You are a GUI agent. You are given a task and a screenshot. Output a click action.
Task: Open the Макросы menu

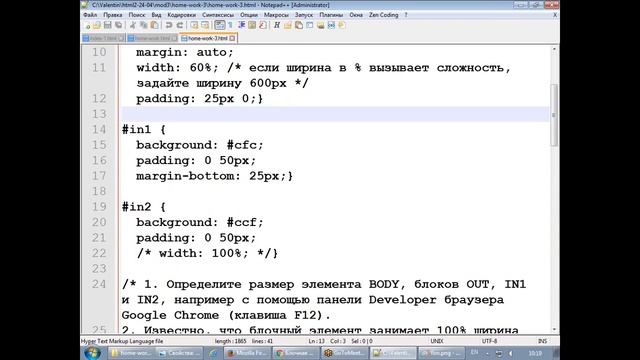(276, 15)
